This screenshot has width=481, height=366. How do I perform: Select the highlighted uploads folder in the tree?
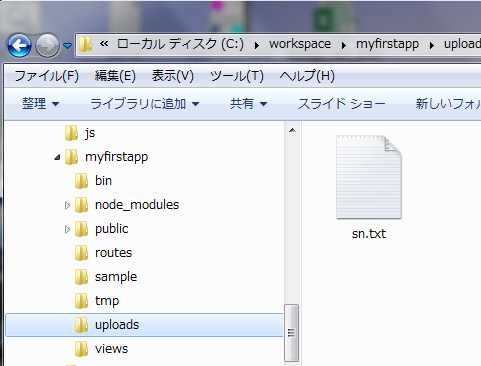[144, 325]
